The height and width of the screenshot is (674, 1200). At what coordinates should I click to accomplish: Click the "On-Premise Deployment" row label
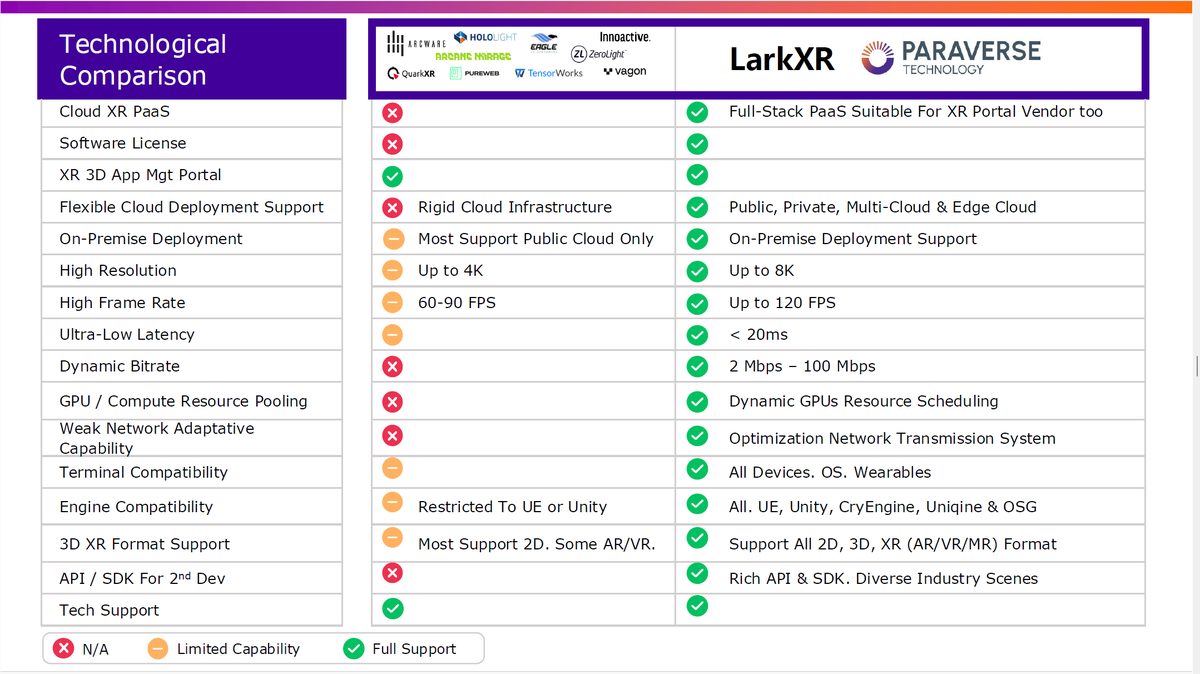151,239
